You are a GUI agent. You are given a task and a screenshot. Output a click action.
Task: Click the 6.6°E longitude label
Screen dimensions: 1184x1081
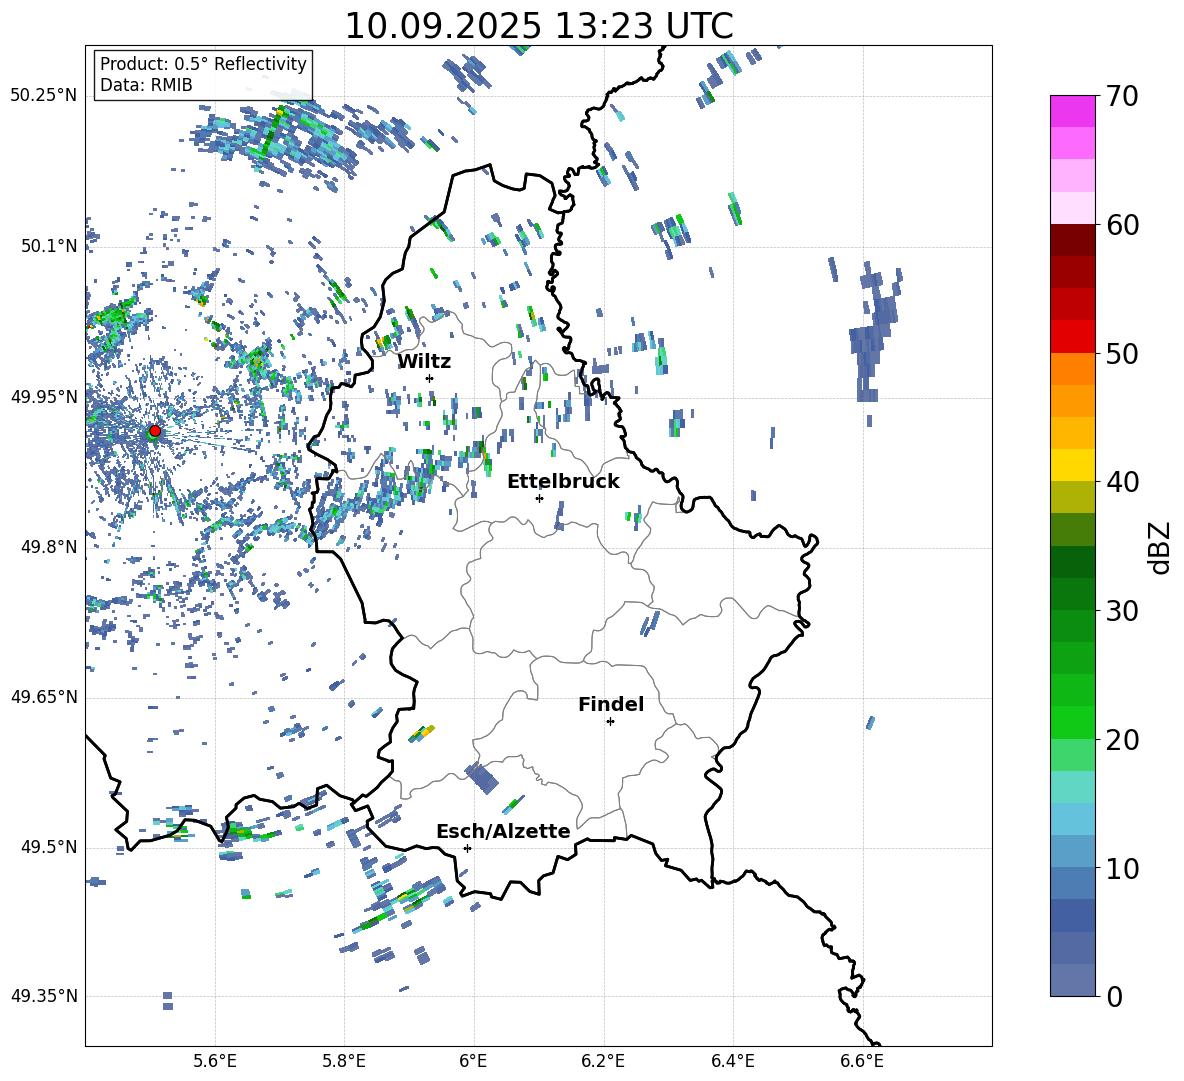(x=862, y=1061)
